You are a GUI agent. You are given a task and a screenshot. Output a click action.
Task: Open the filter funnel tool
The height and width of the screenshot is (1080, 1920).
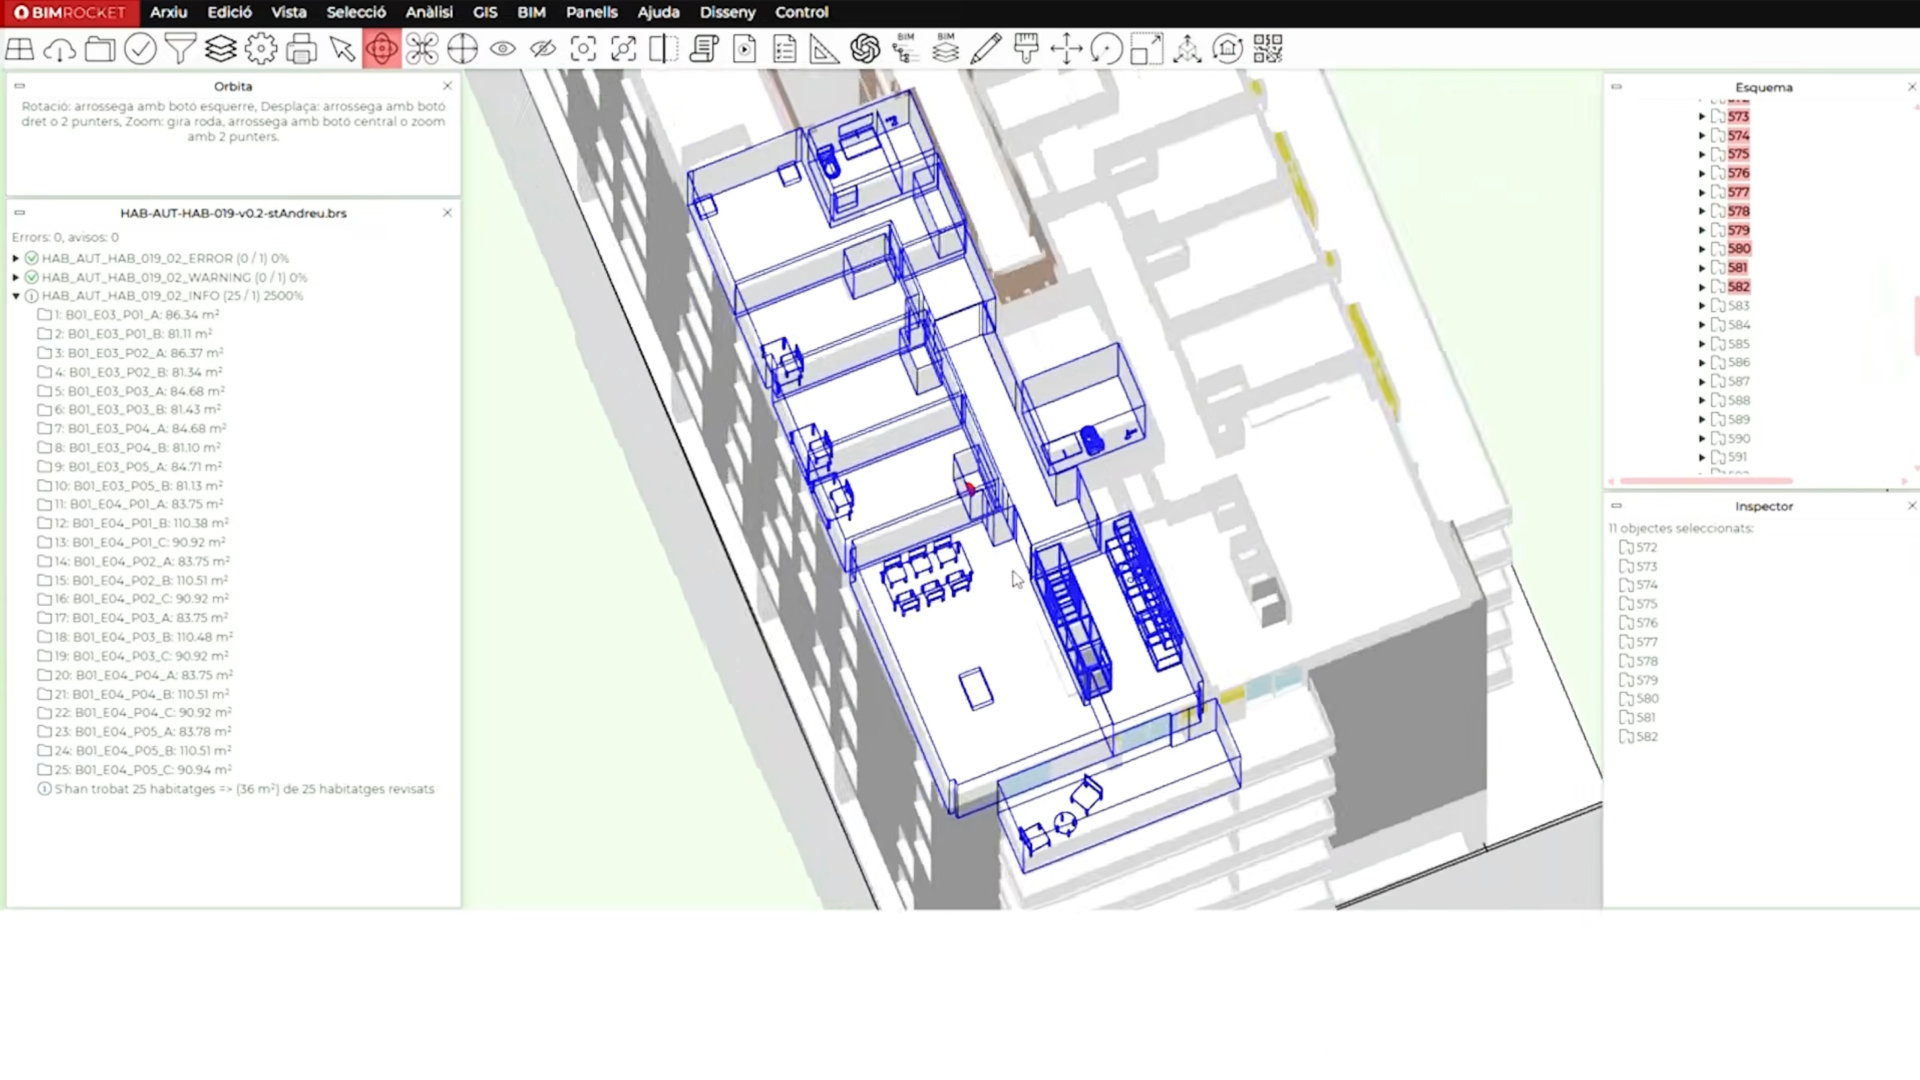pyautogui.click(x=180, y=49)
